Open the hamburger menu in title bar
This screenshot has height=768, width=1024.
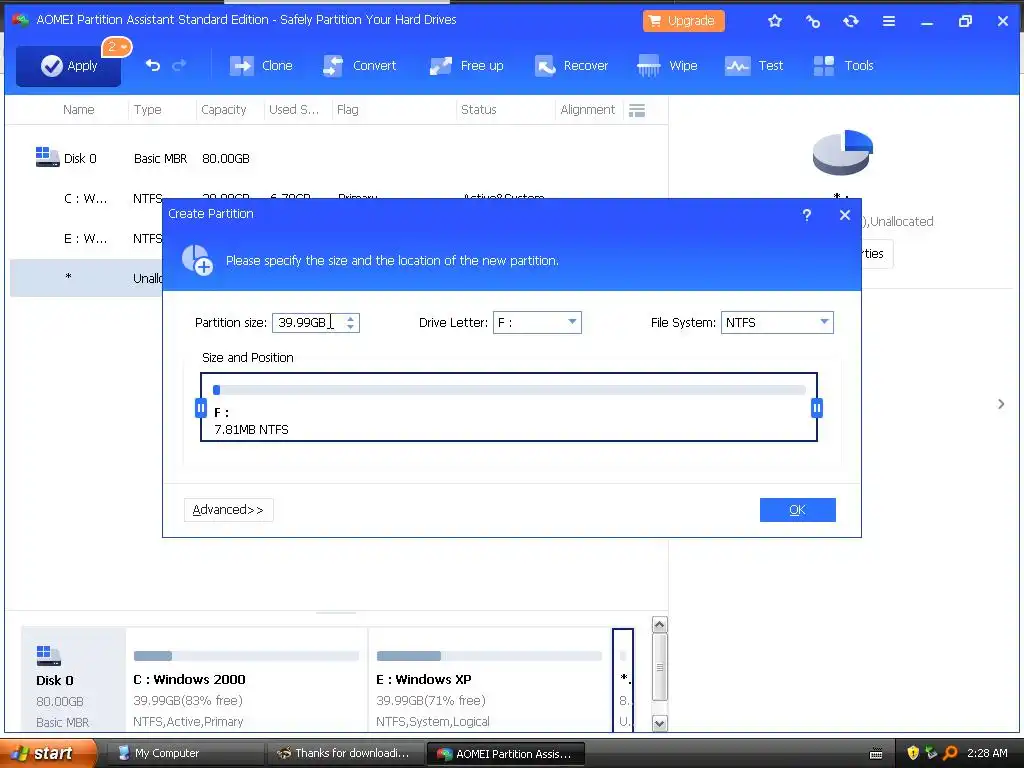(889, 21)
